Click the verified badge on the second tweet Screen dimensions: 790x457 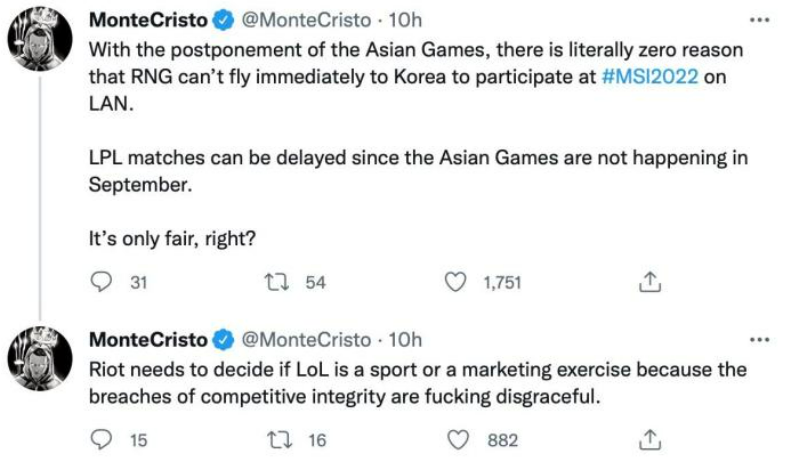[223, 341]
